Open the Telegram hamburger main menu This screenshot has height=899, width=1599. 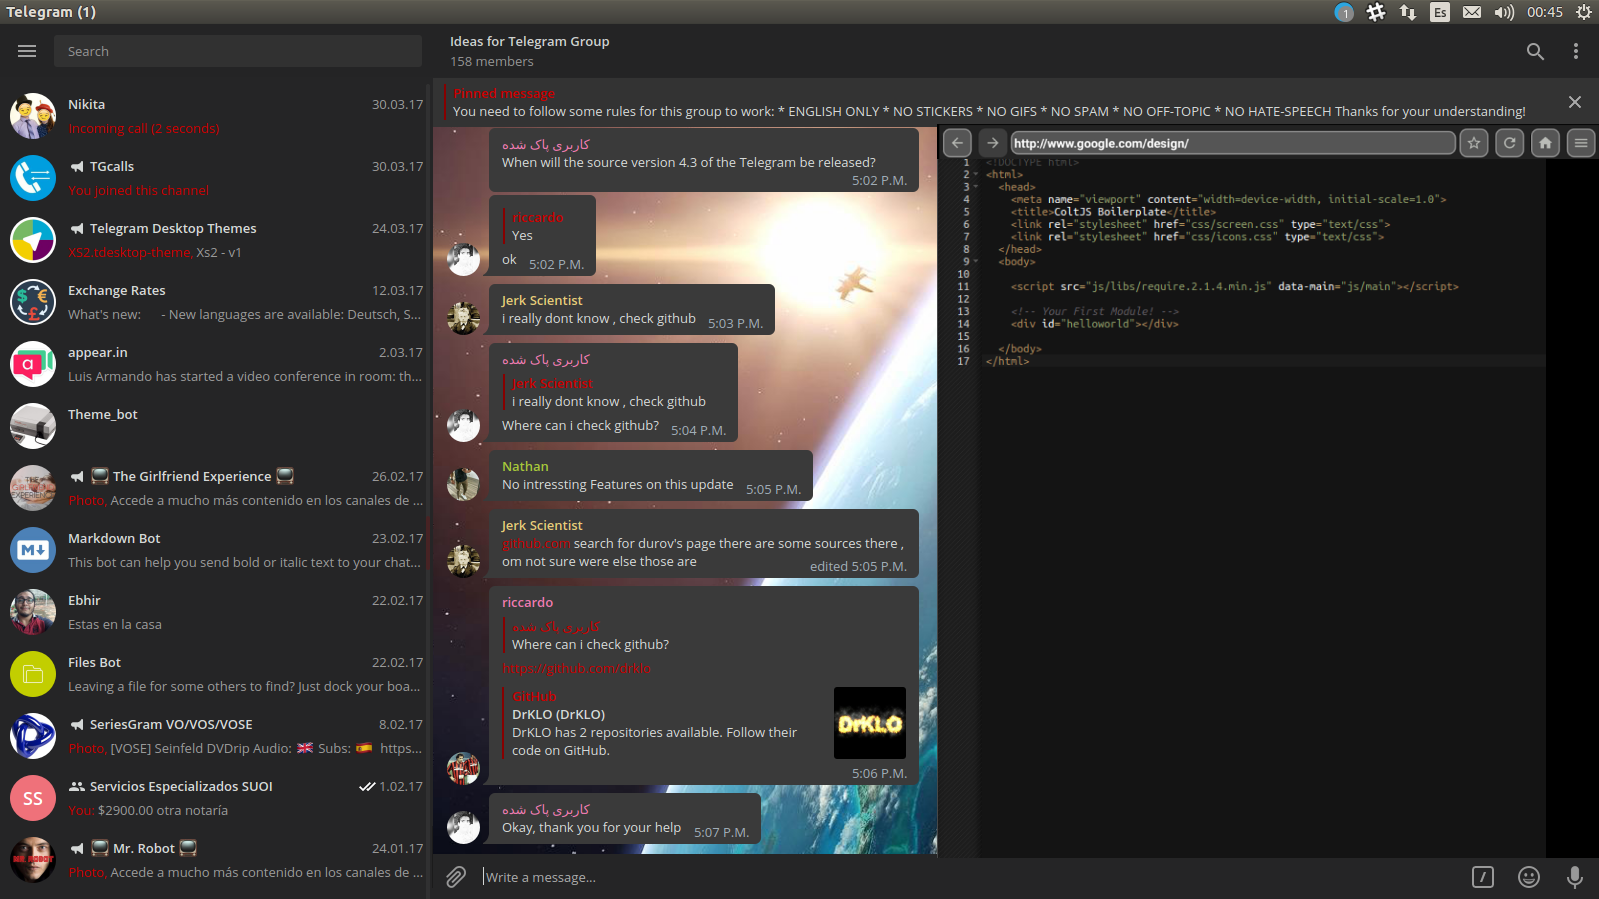coord(27,51)
